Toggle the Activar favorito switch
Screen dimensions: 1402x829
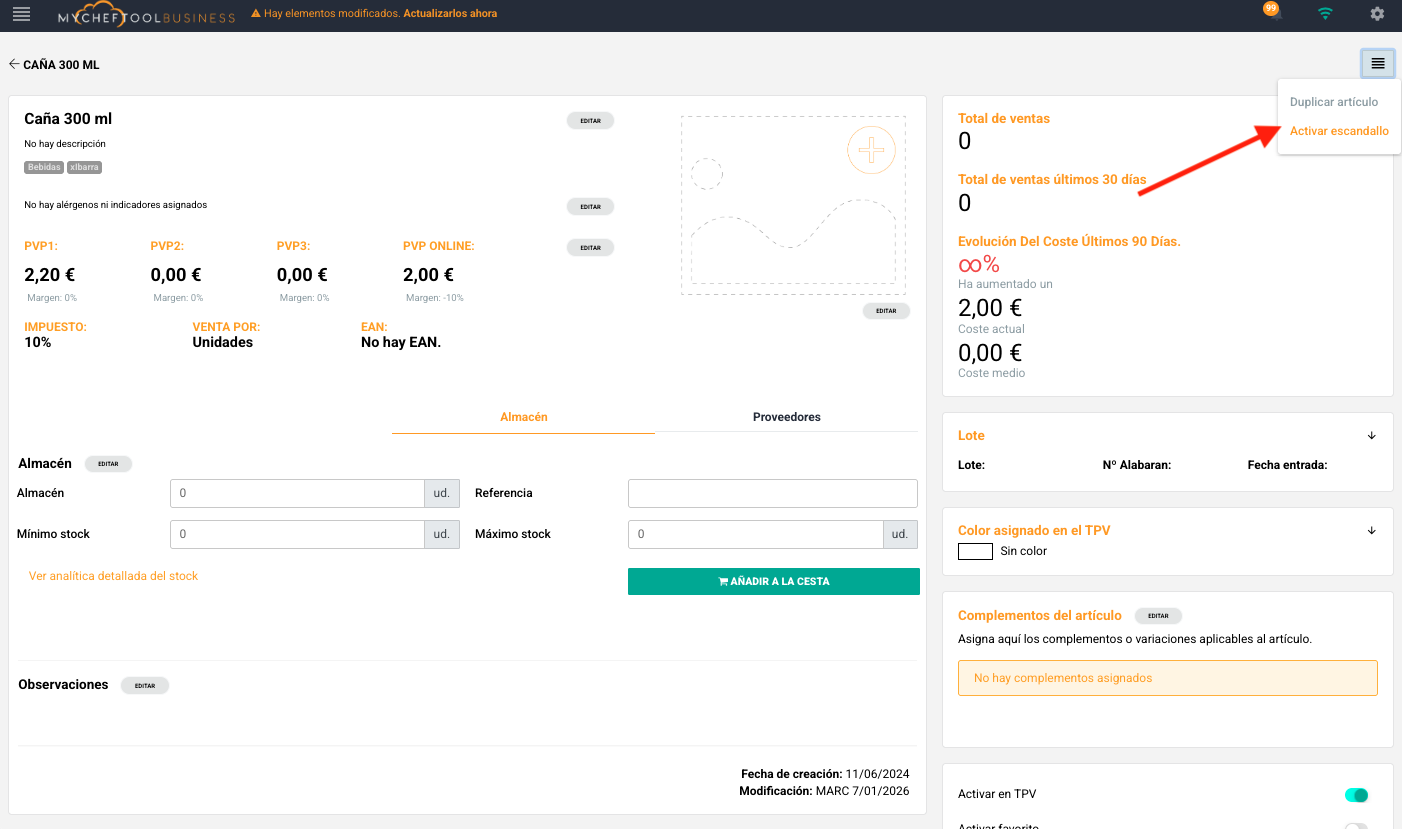(1356, 826)
